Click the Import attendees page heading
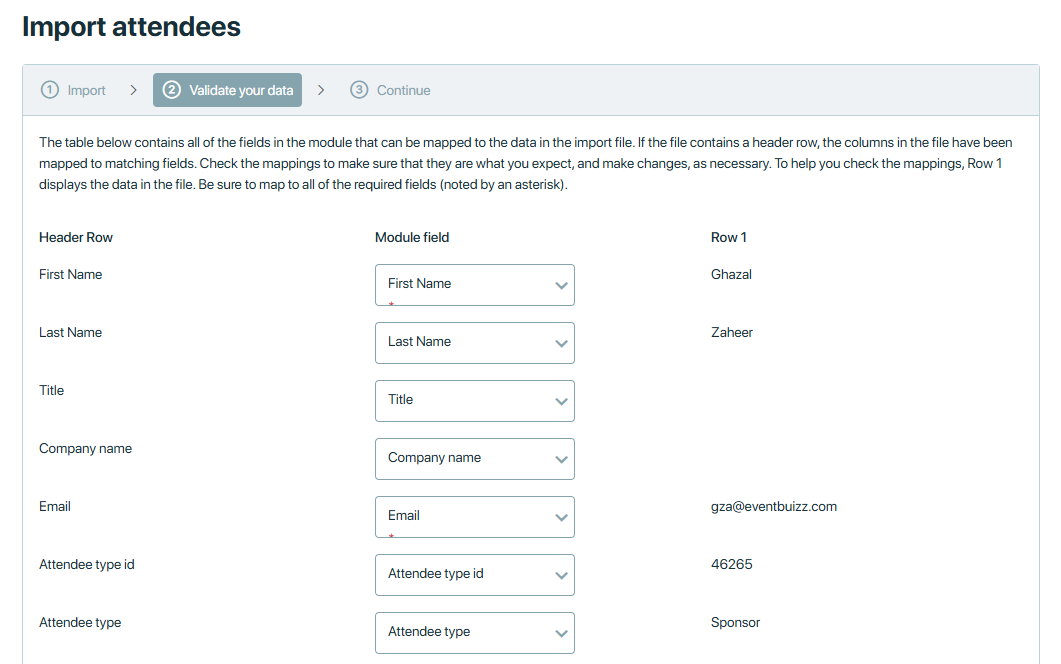Screen dimensions: 1061x664 [x=131, y=27]
